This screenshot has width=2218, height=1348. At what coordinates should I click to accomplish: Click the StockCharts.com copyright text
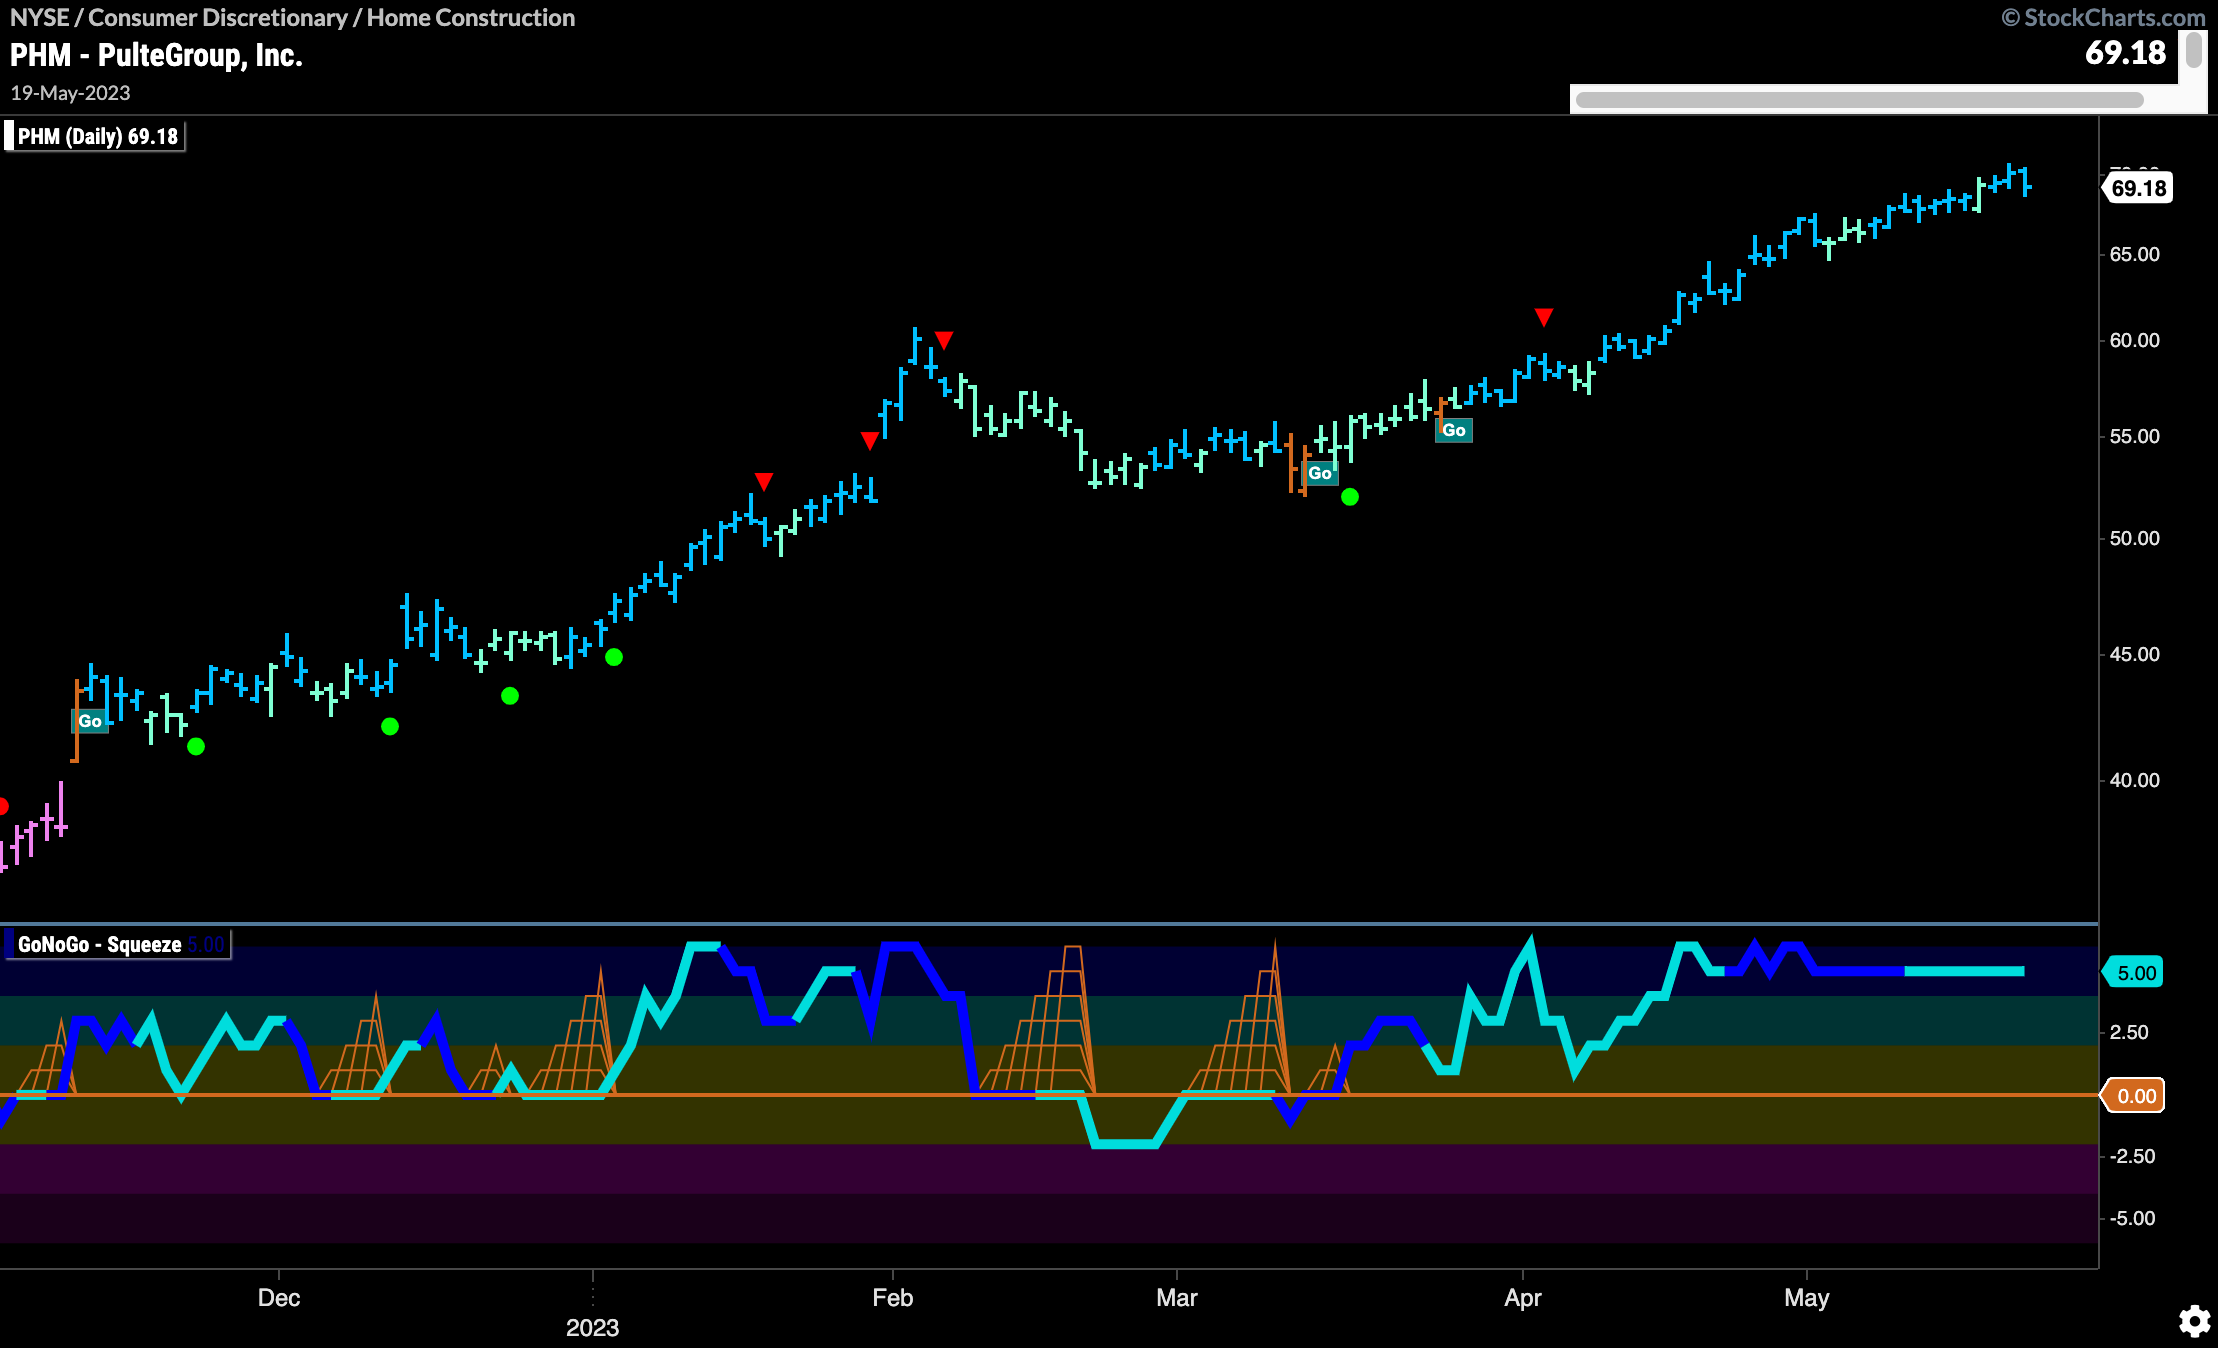[2102, 18]
